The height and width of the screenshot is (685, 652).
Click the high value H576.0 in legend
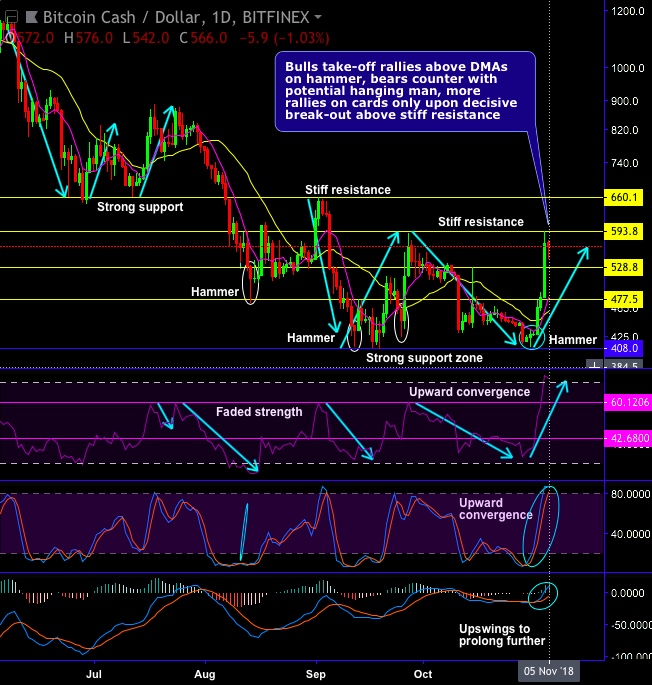[88, 38]
